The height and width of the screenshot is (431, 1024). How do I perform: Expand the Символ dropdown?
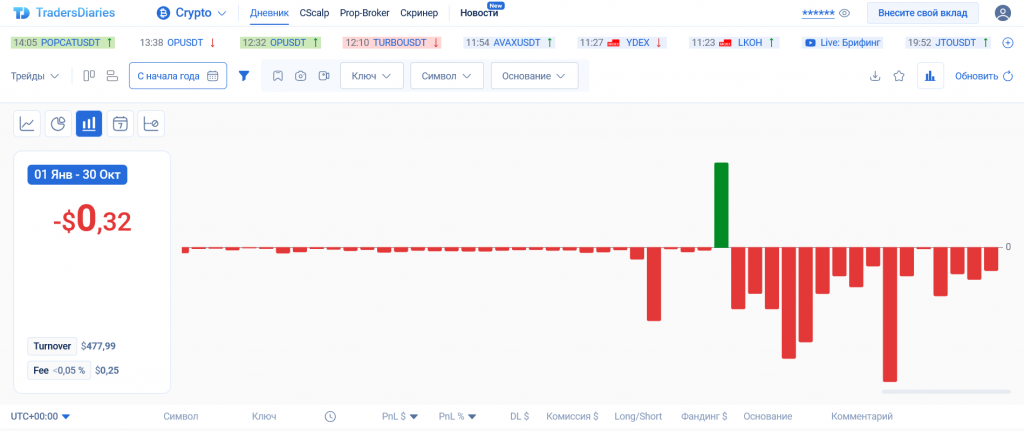coord(447,76)
